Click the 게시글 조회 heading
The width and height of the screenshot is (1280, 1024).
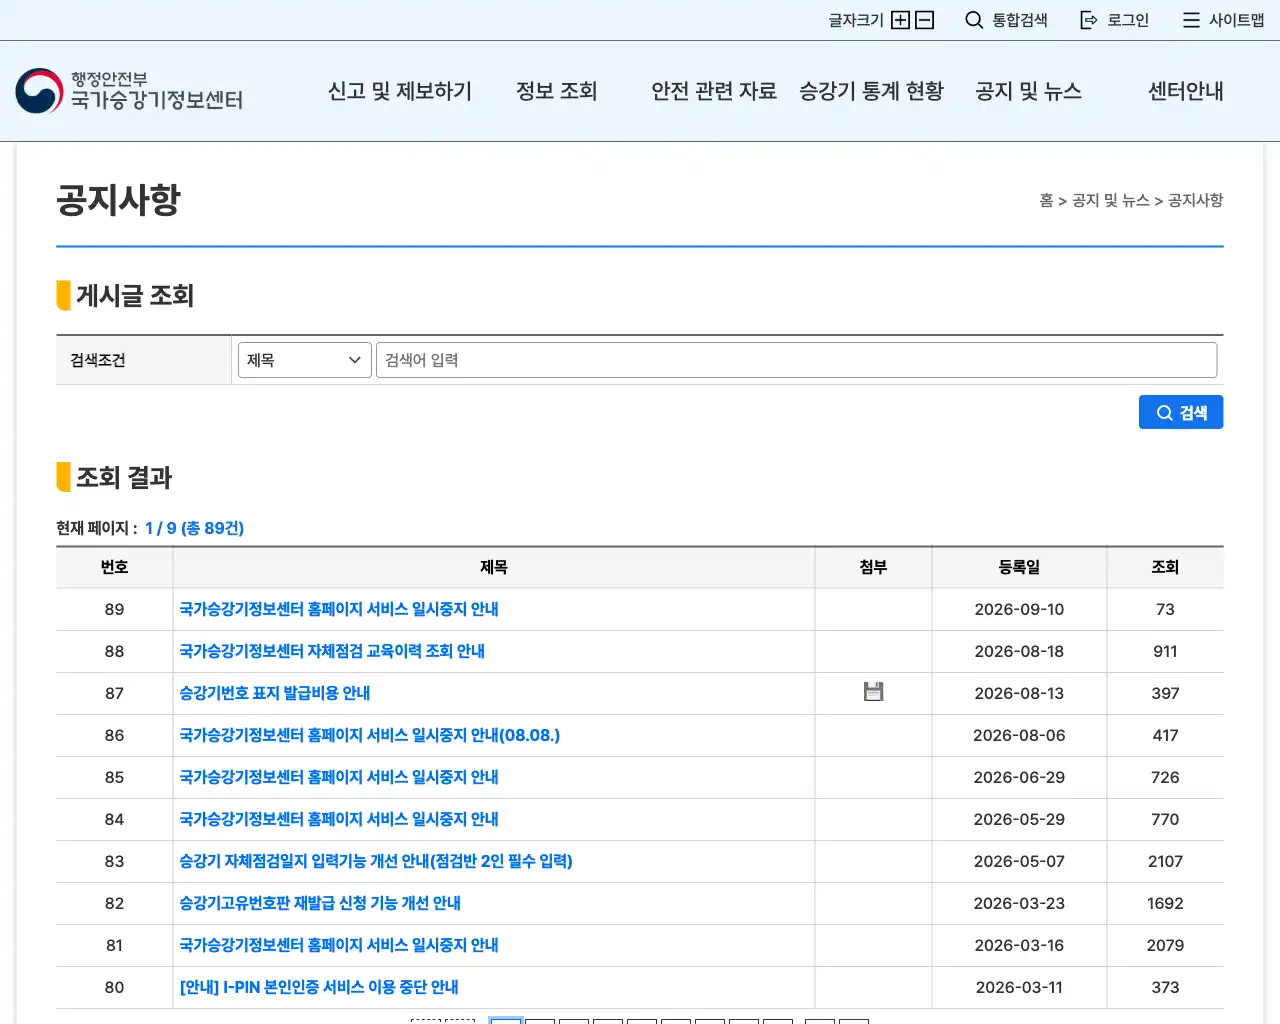(x=135, y=296)
